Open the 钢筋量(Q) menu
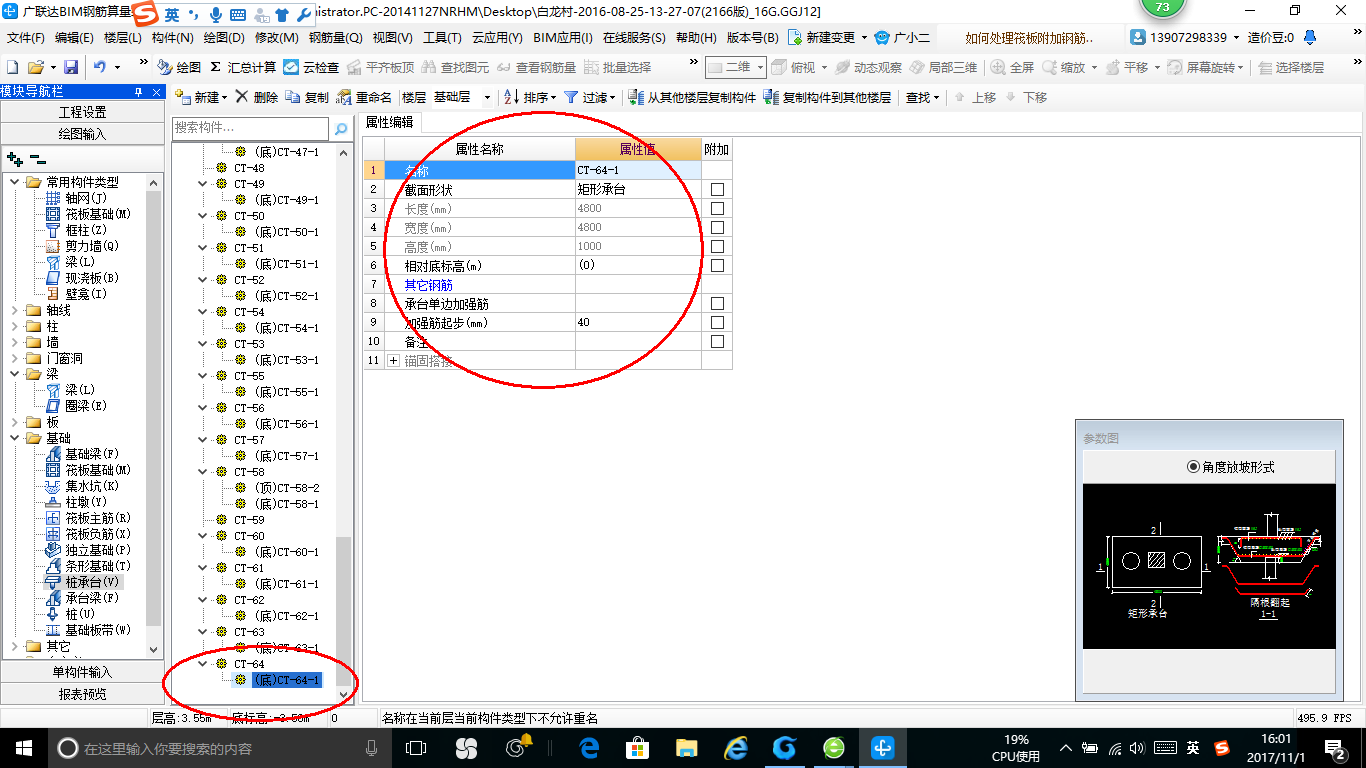This screenshot has width=1366, height=768. pos(335,38)
